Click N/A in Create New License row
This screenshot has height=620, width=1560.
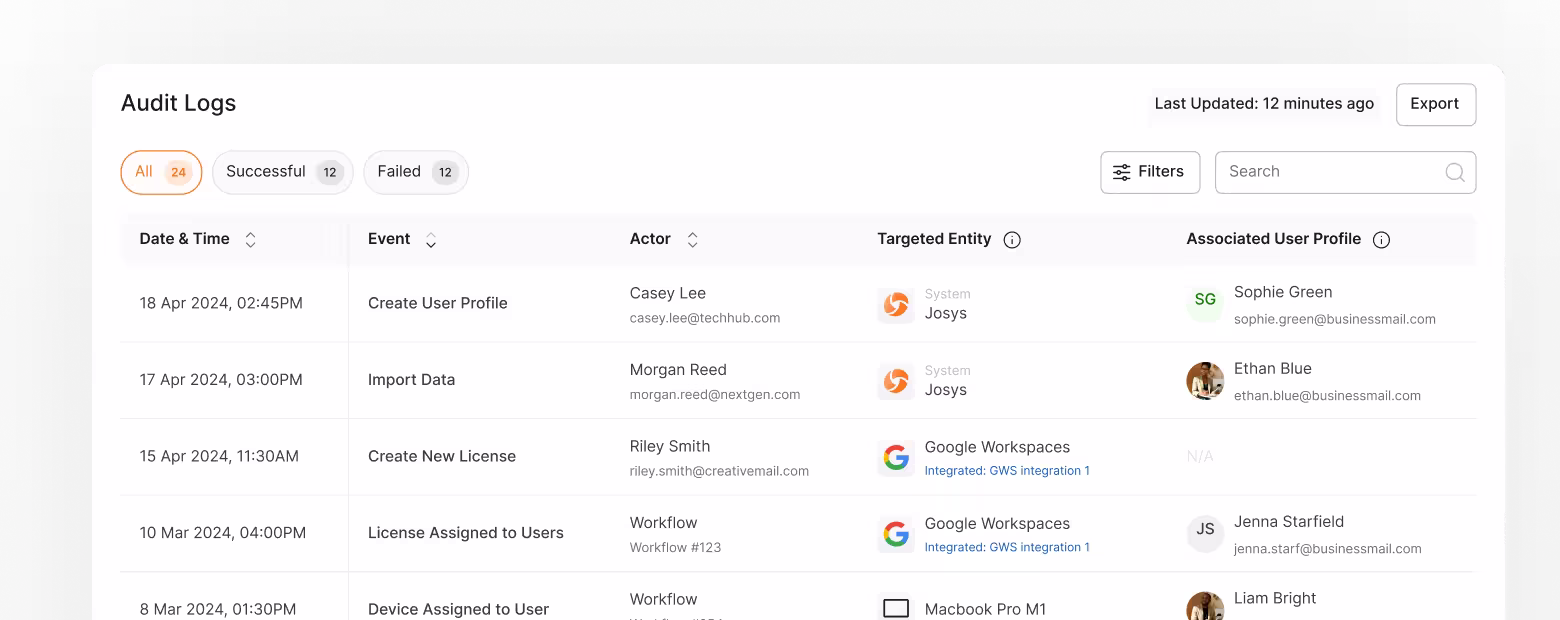click(1200, 457)
